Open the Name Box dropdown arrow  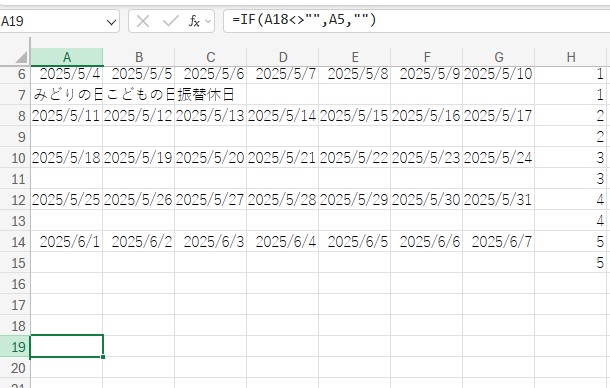coord(111,22)
